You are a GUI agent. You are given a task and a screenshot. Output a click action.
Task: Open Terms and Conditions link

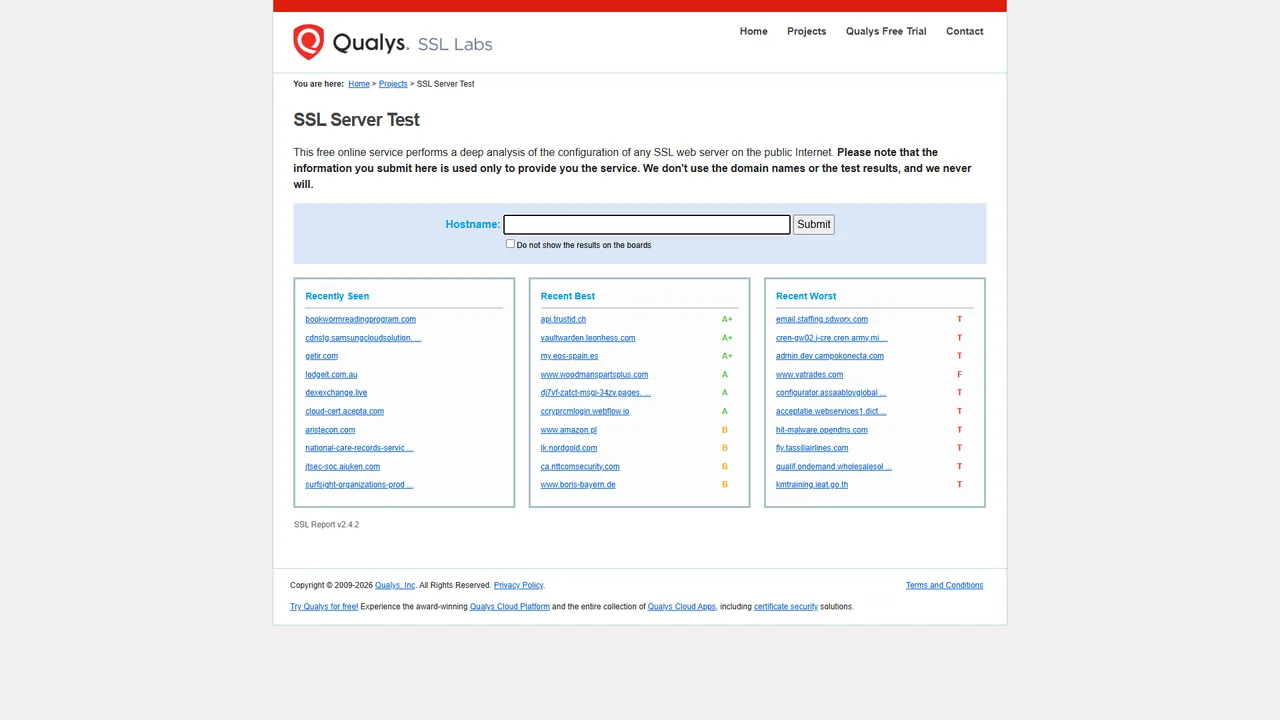point(944,585)
